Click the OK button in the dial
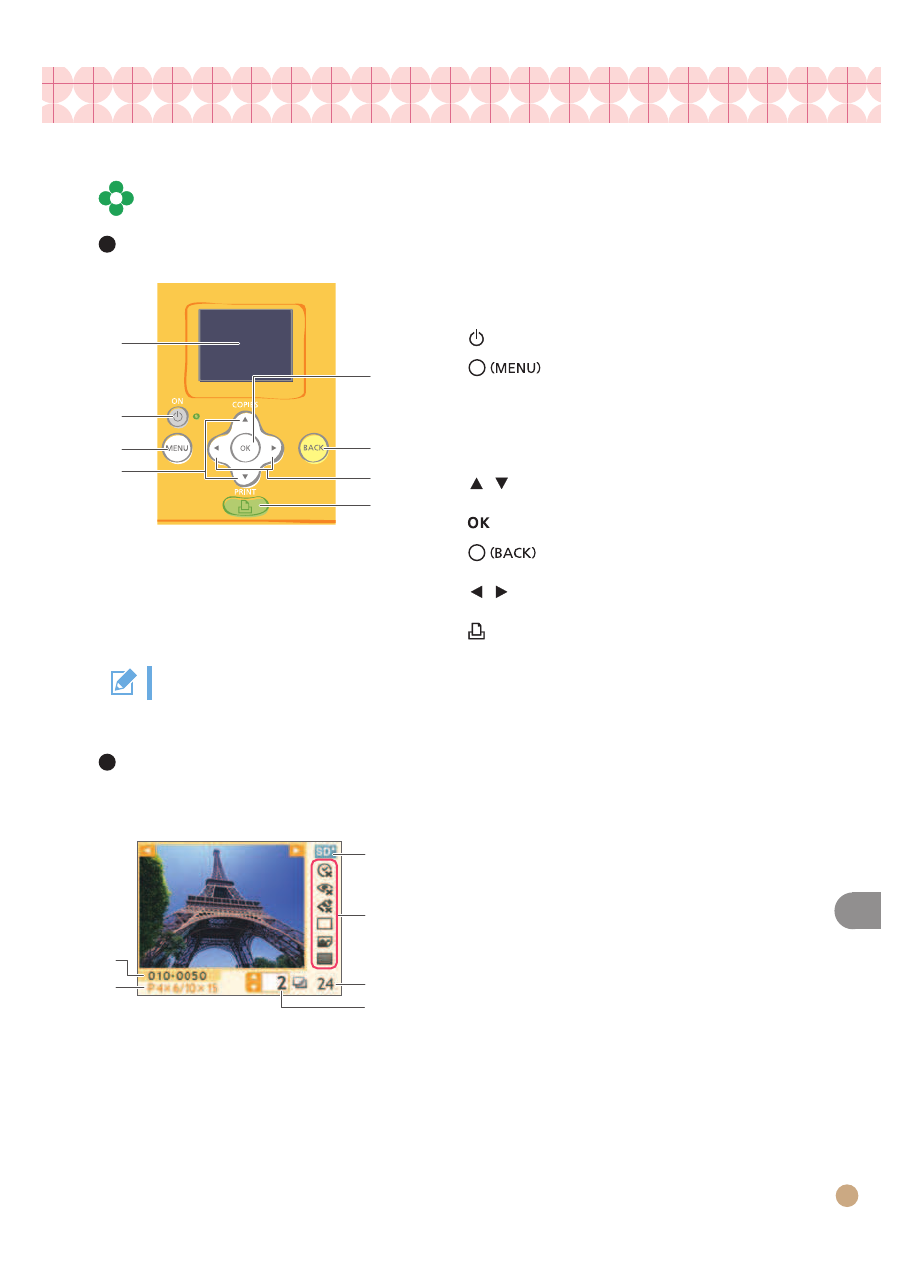 pos(245,449)
